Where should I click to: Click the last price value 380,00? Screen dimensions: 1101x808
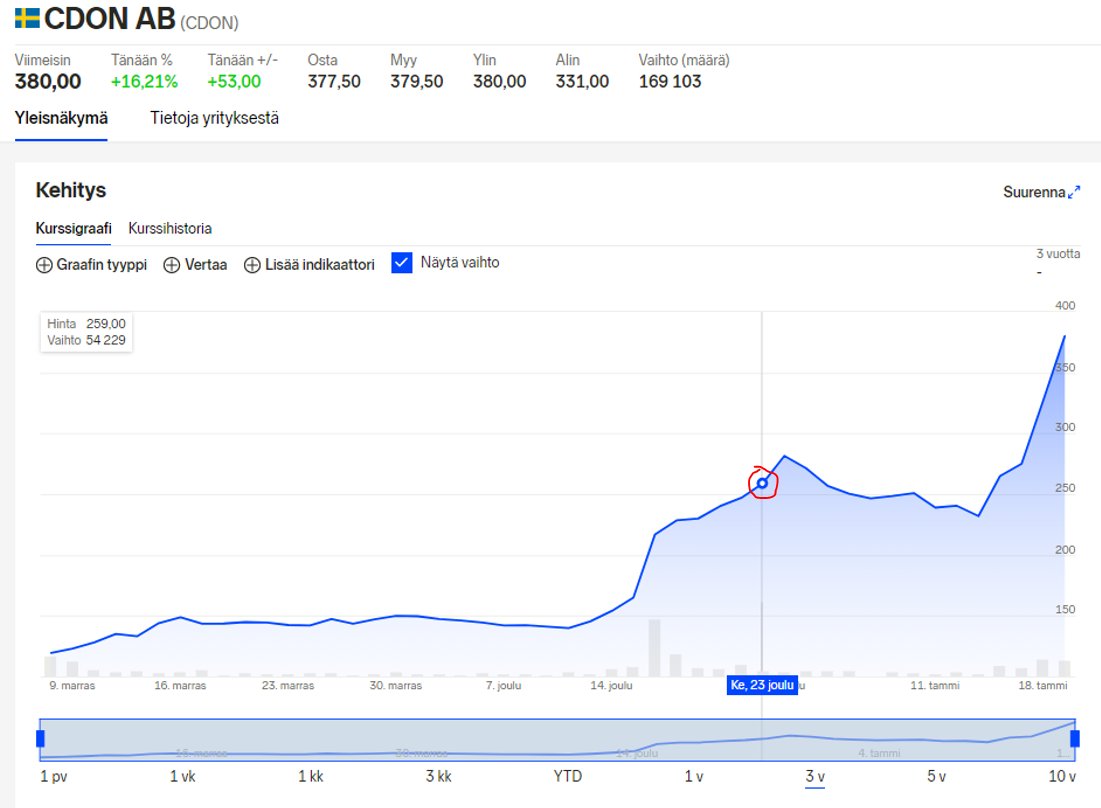(x=48, y=81)
